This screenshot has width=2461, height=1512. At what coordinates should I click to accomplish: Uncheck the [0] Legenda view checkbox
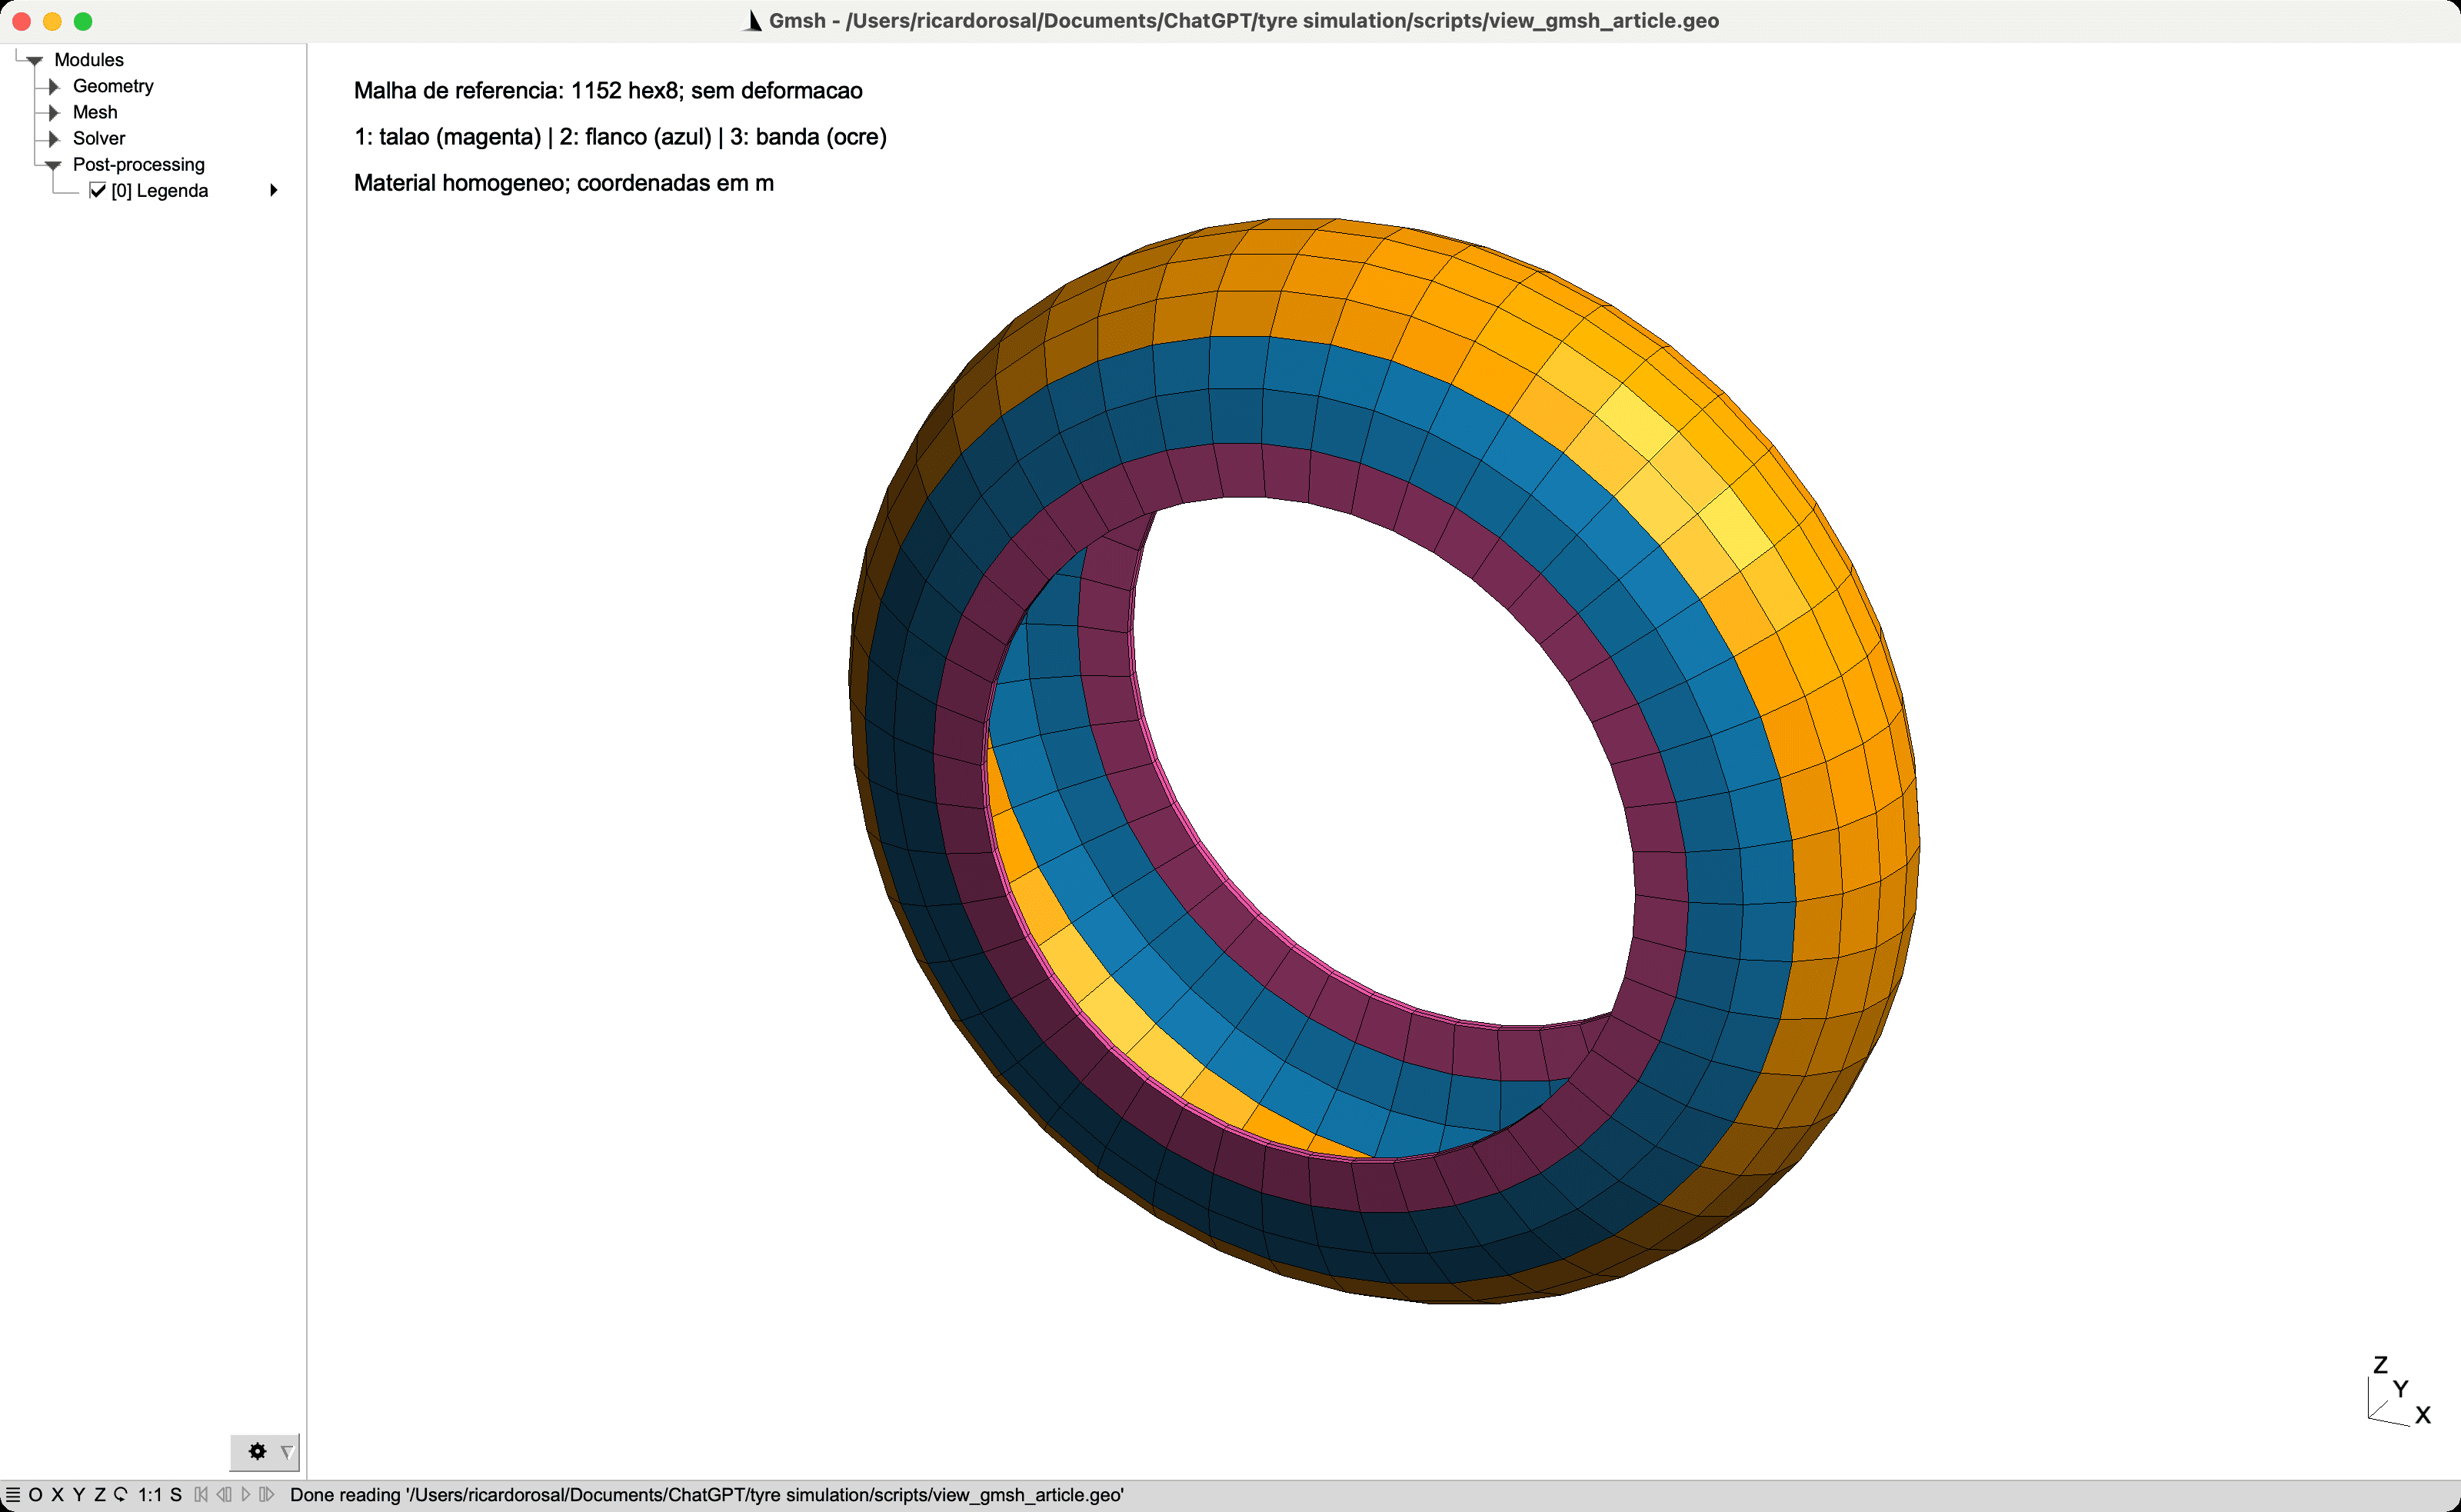(98, 190)
